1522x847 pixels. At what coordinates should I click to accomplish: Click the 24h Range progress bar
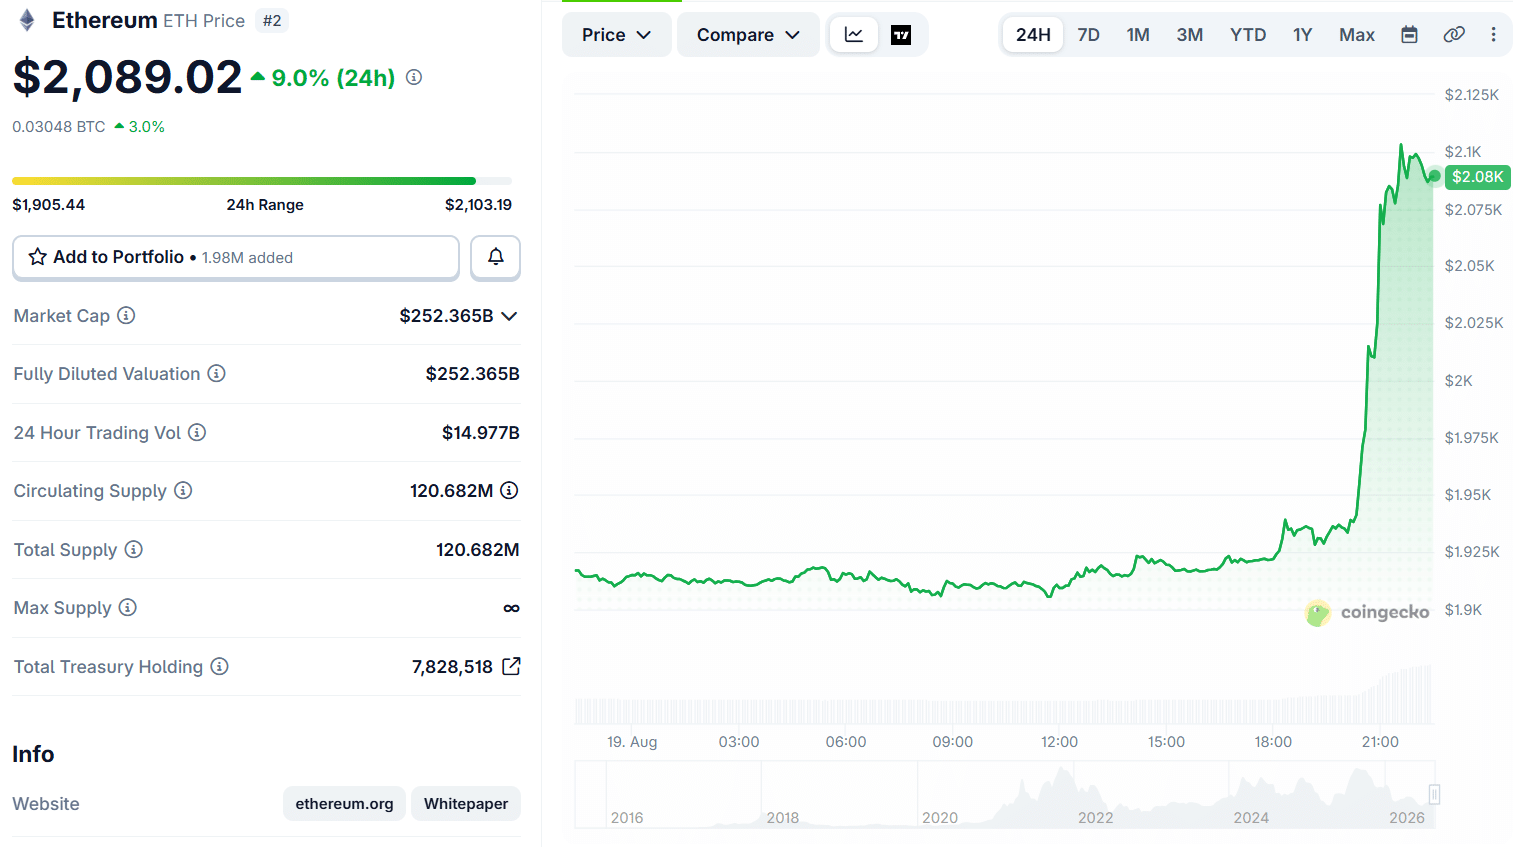(262, 181)
